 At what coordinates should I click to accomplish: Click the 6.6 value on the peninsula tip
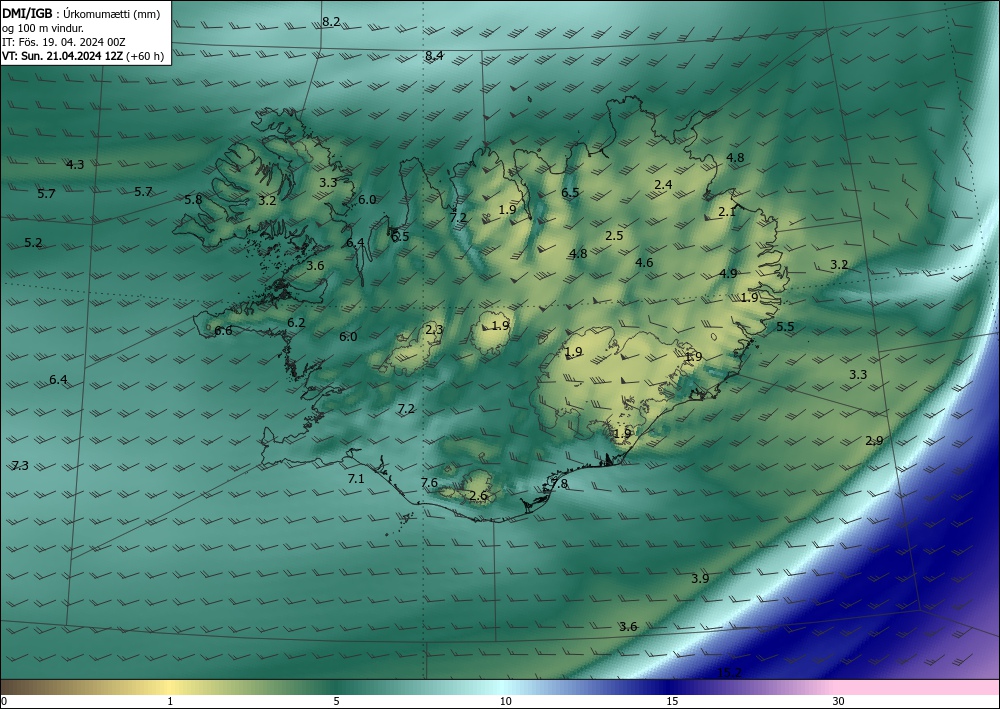click(223, 330)
